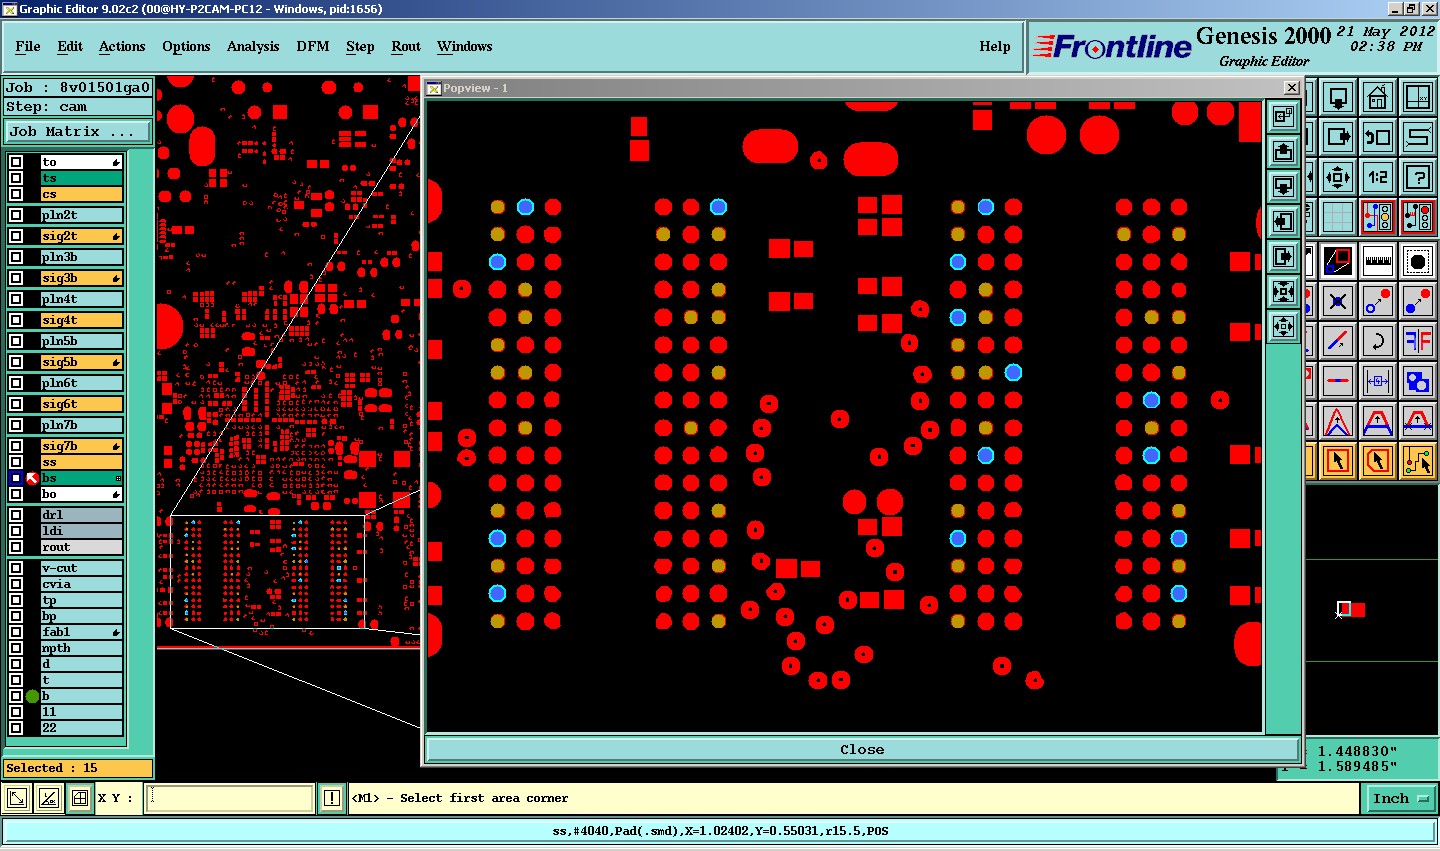
Task: Open the Help menu
Action: pyautogui.click(x=995, y=46)
